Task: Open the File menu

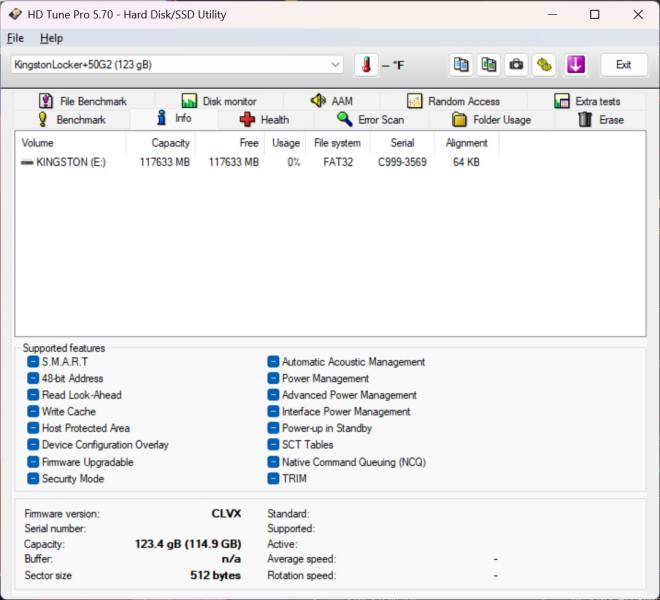Action: click(15, 38)
